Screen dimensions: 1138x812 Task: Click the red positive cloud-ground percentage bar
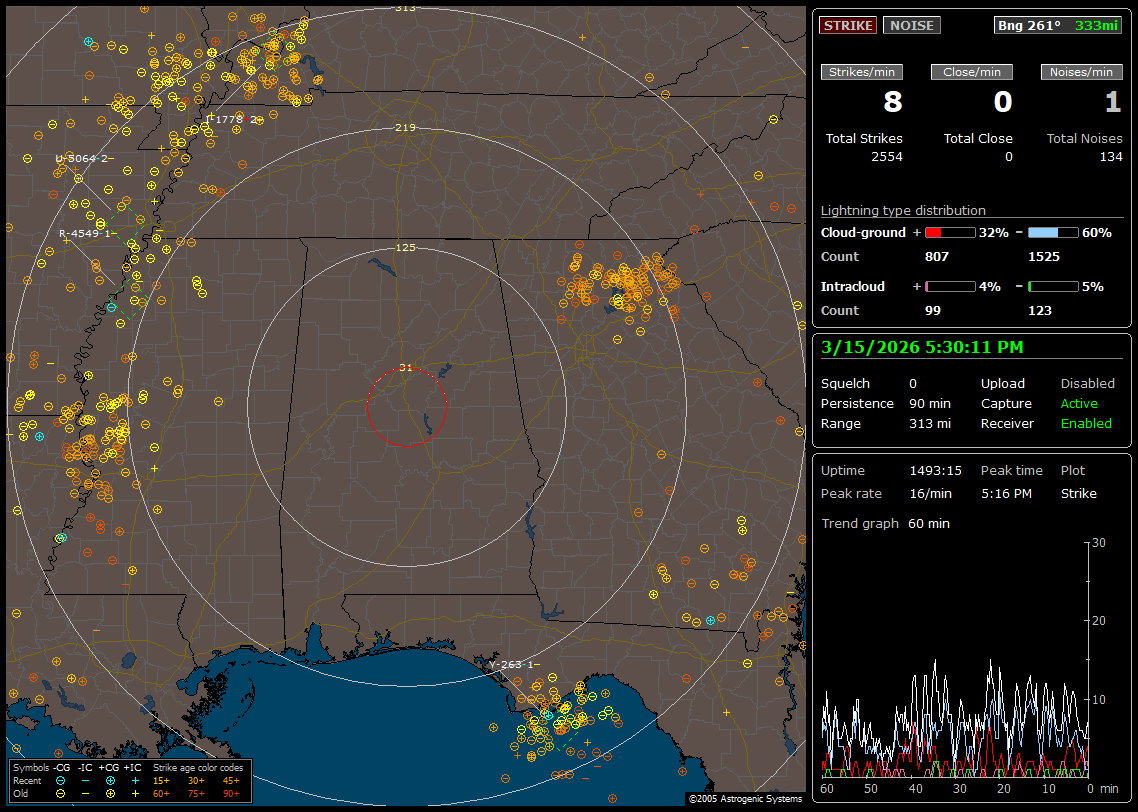(x=949, y=232)
